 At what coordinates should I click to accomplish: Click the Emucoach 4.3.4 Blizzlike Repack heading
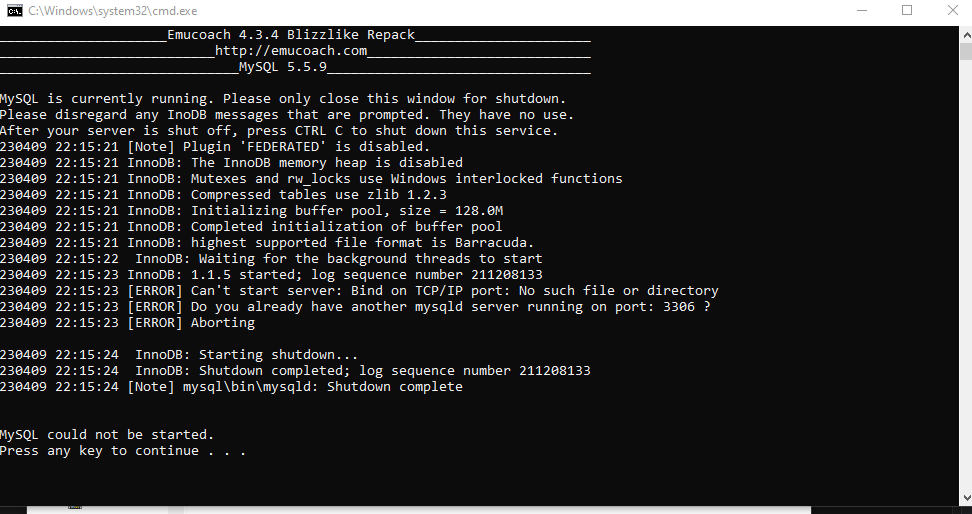point(291,35)
